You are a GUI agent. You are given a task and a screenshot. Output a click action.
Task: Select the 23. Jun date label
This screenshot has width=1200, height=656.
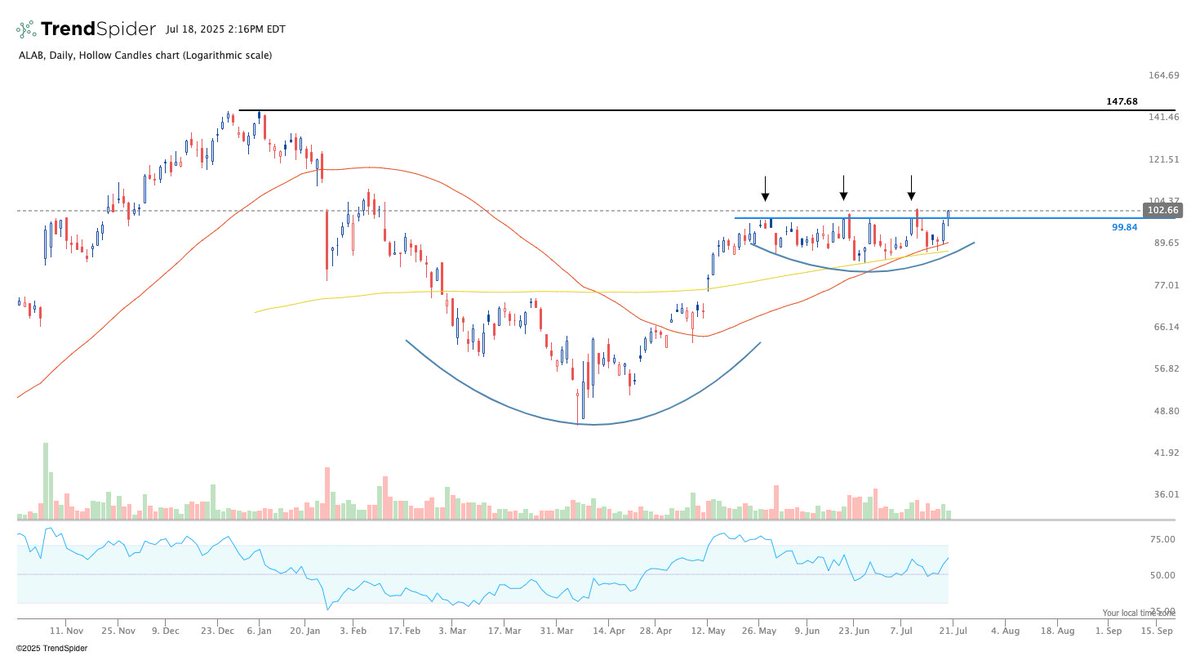853,632
